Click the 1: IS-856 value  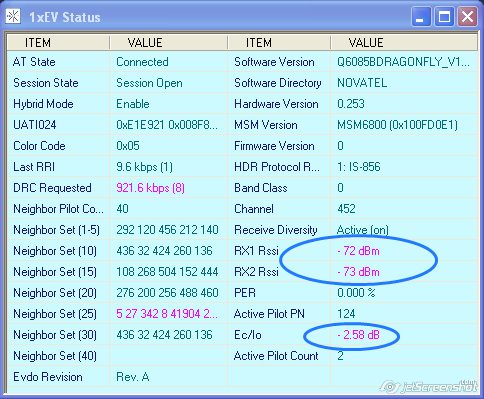359,167
